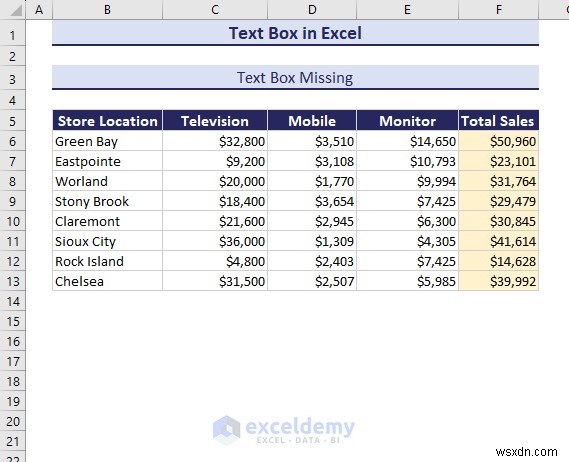Click Total Sales value $23,101
Image resolution: width=569 pixels, height=462 pixels.
point(499,161)
